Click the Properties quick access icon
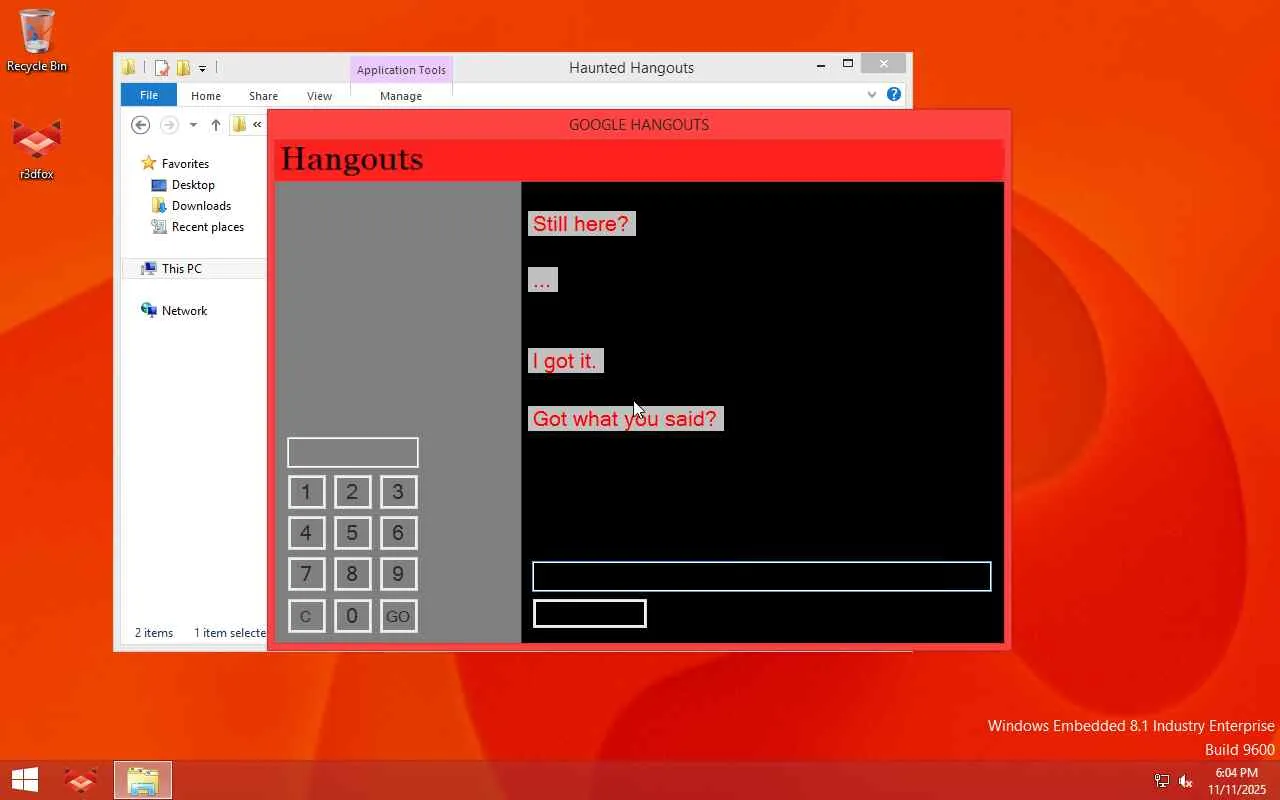 (x=161, y=68)
